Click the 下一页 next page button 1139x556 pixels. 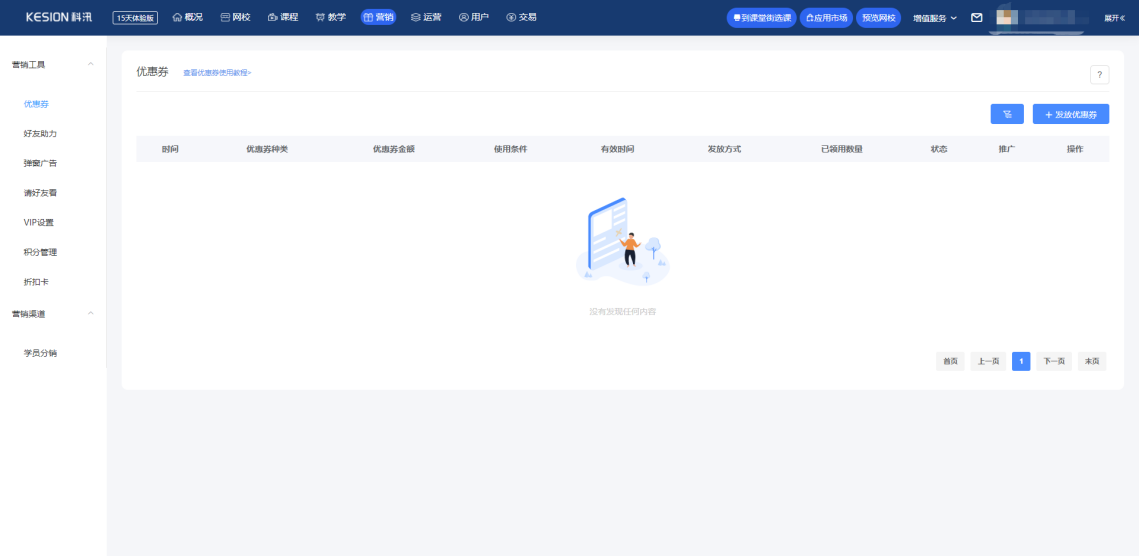pos(1054,361)
